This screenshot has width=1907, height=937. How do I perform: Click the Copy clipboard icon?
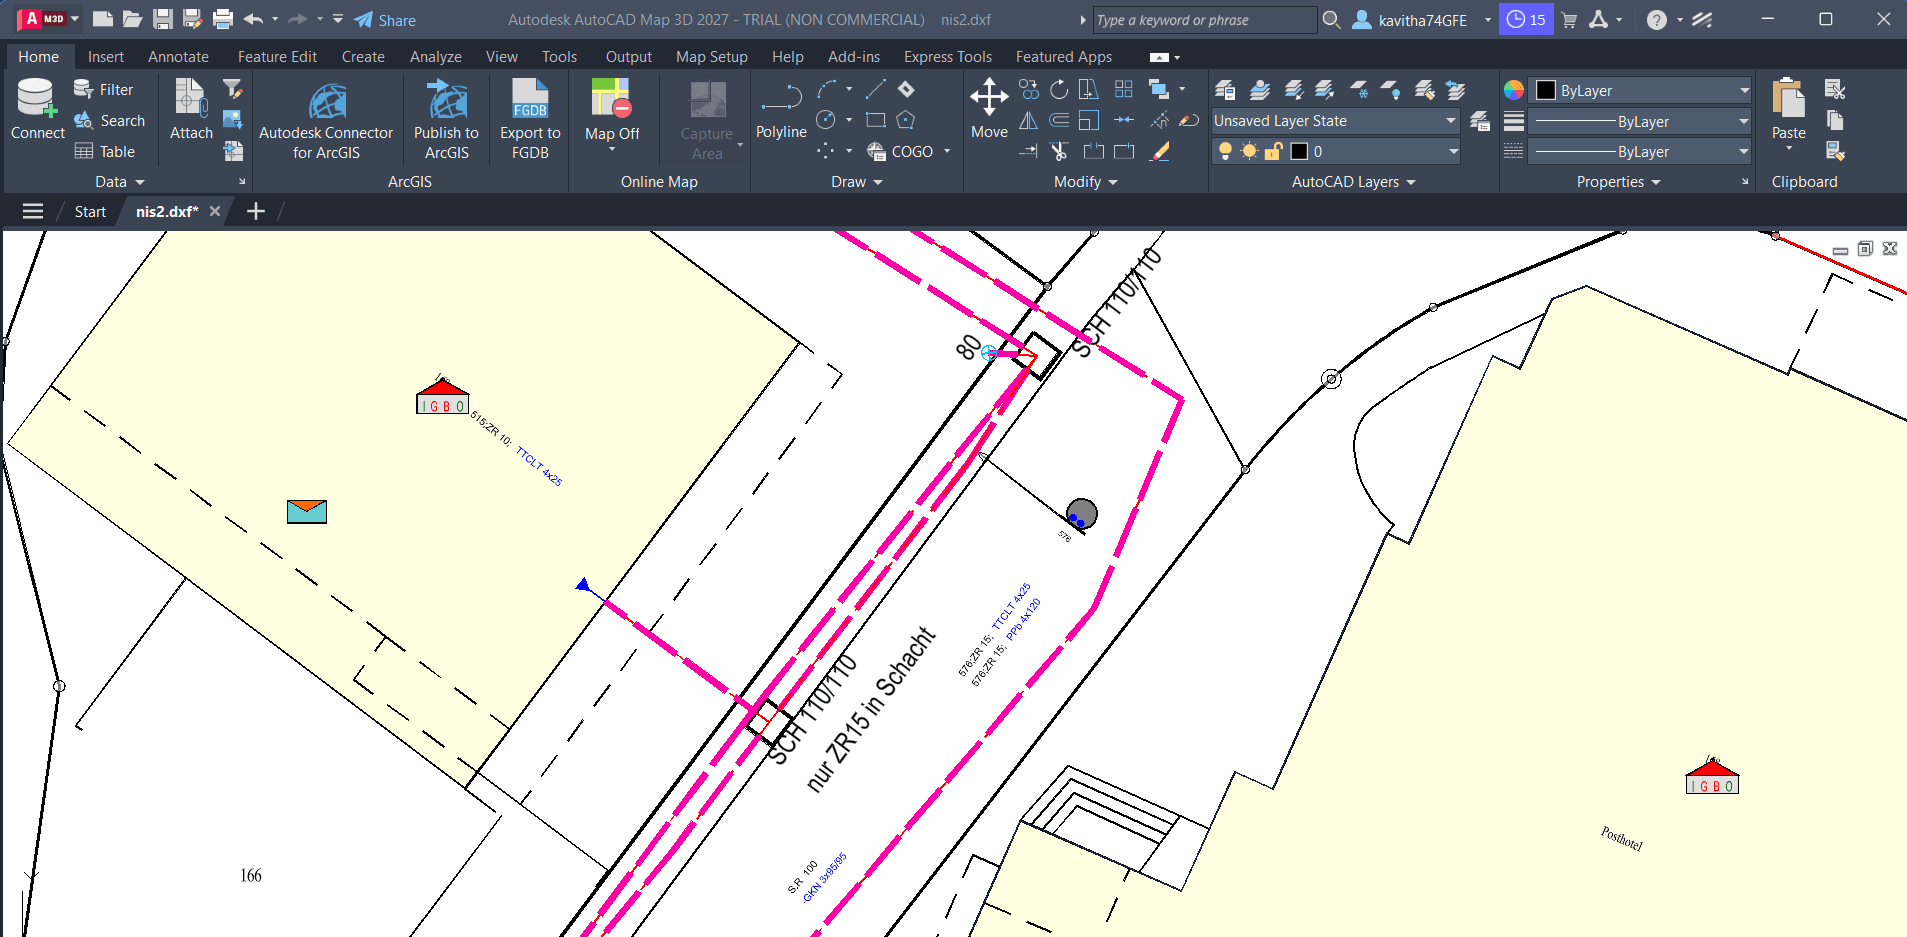(1835, 121)
